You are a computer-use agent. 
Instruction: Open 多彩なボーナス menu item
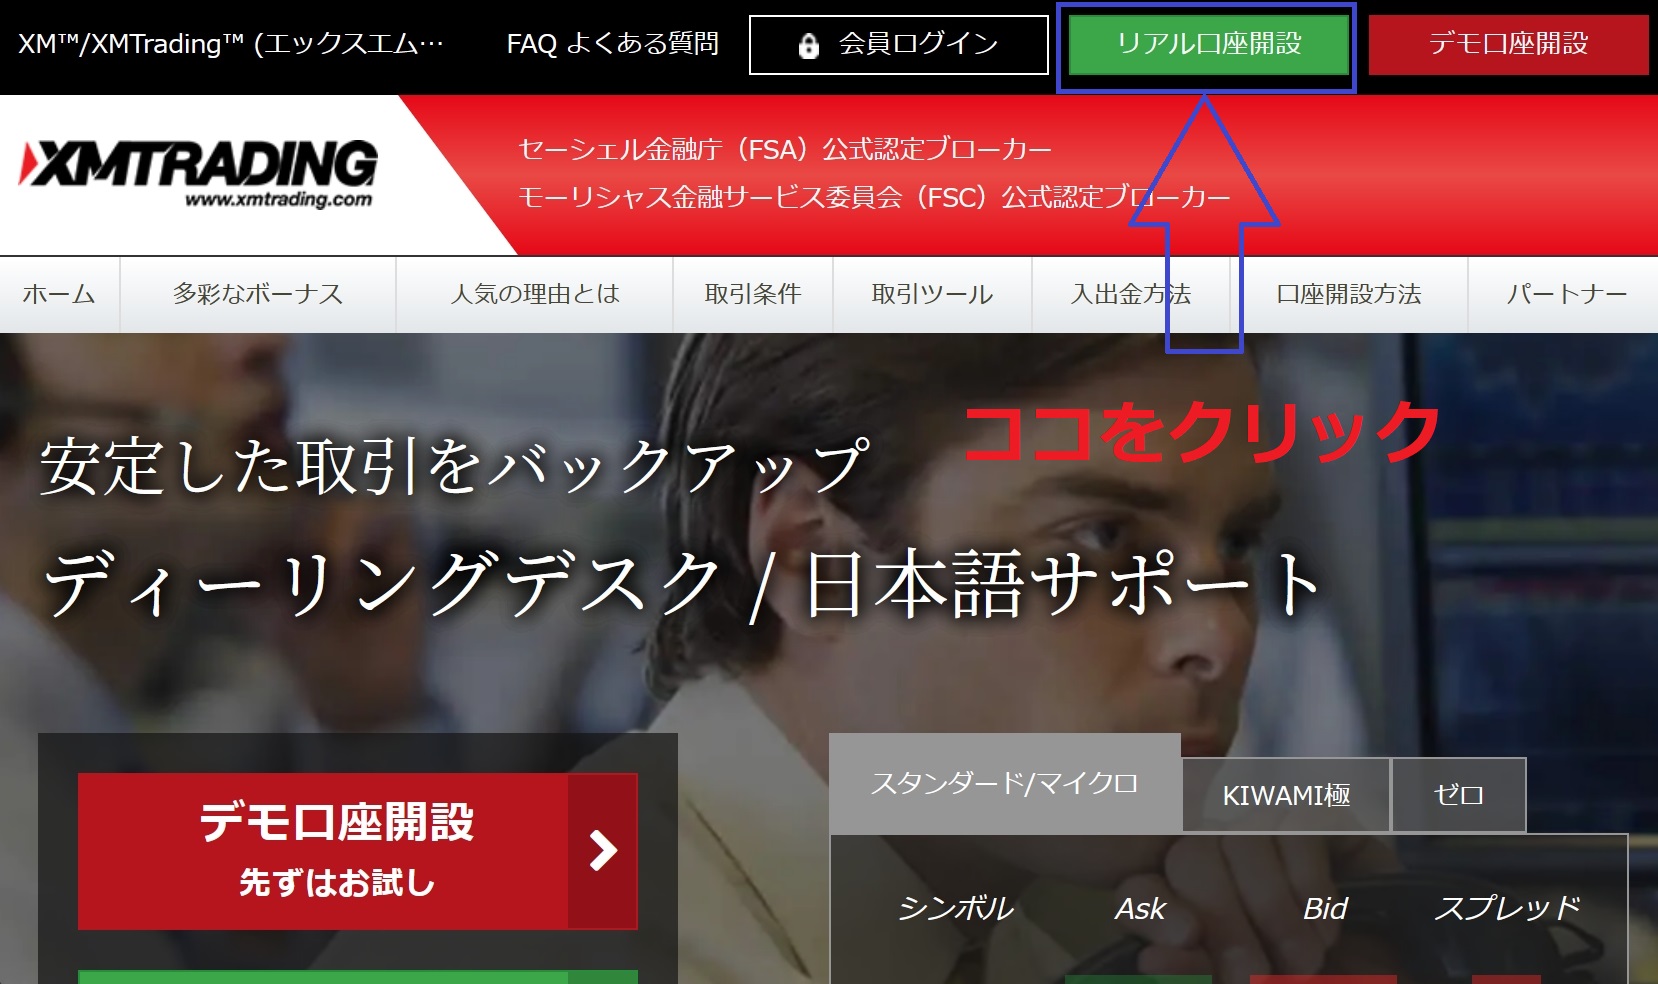258,294
